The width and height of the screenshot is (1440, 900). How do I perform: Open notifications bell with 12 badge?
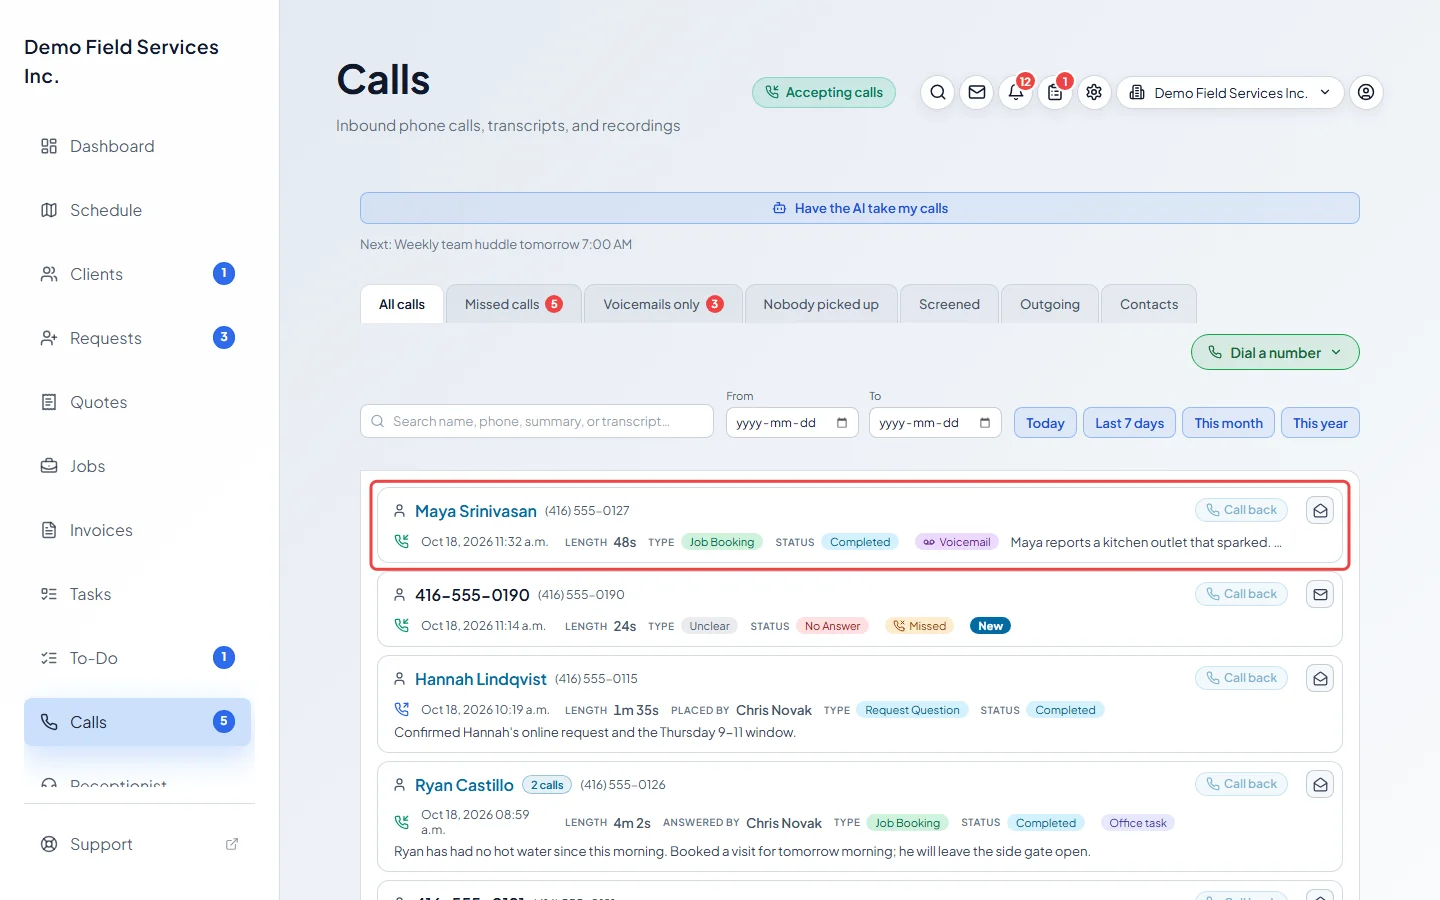click(x=1016, y=93)
